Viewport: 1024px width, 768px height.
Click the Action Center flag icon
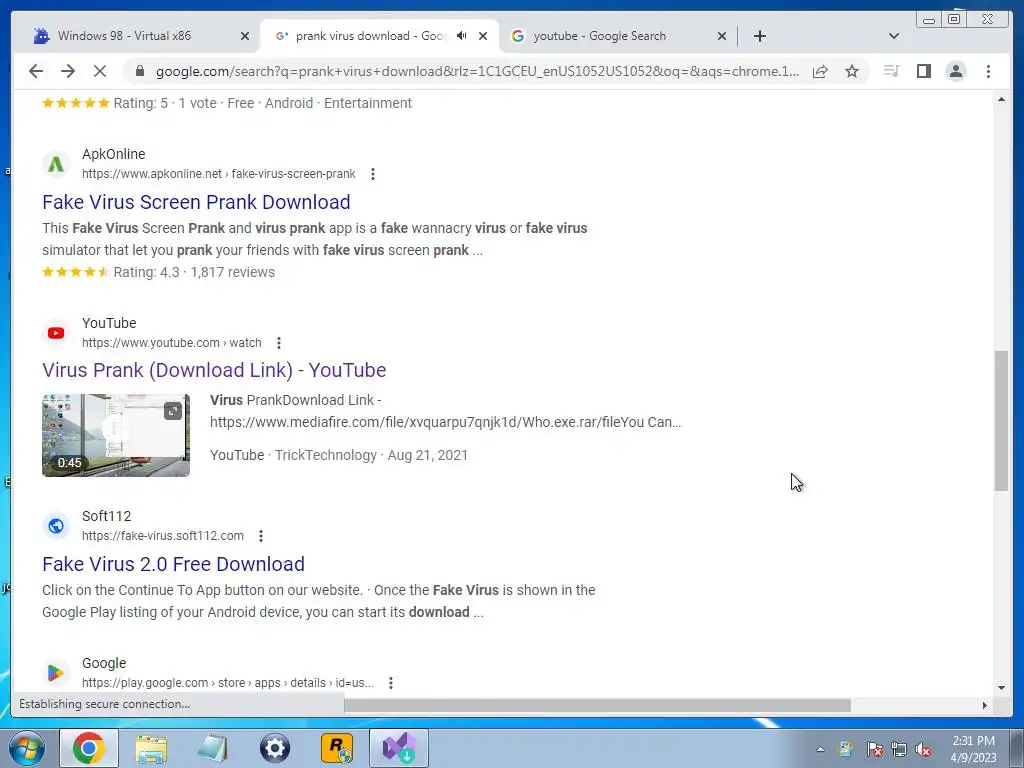pyautogui.click(x=874, y=749)
